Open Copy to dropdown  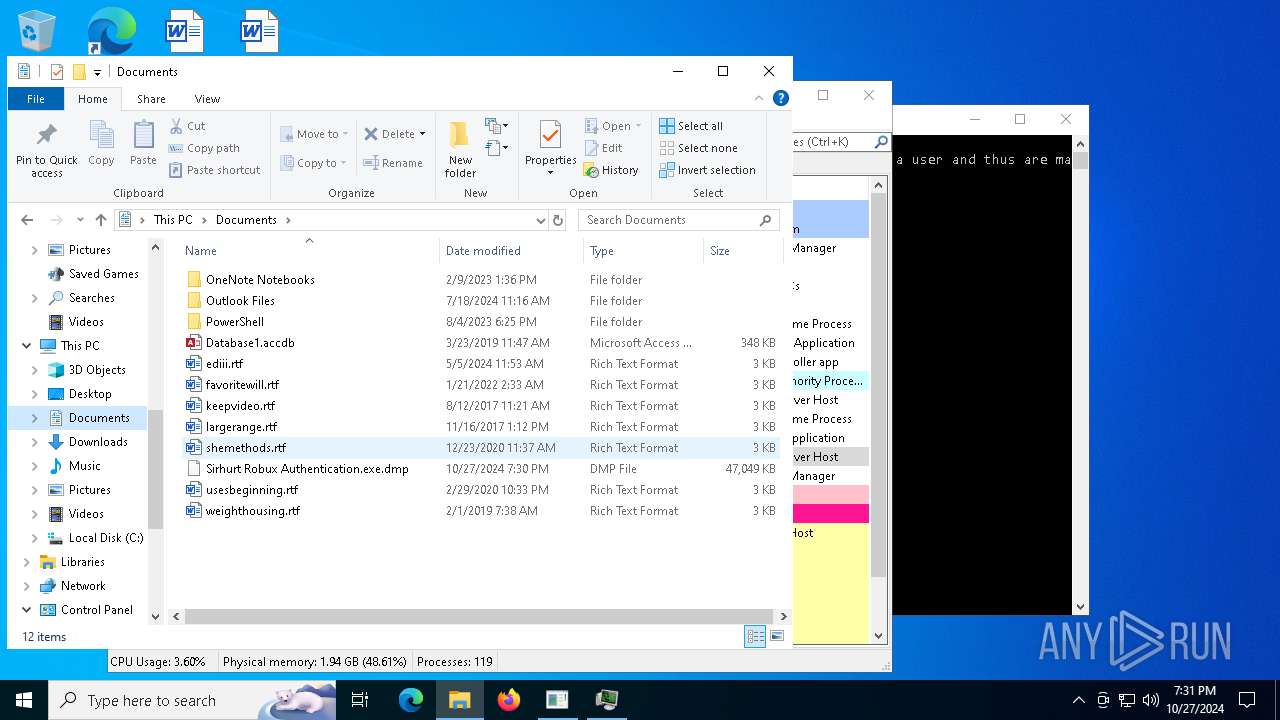[313, 163]
